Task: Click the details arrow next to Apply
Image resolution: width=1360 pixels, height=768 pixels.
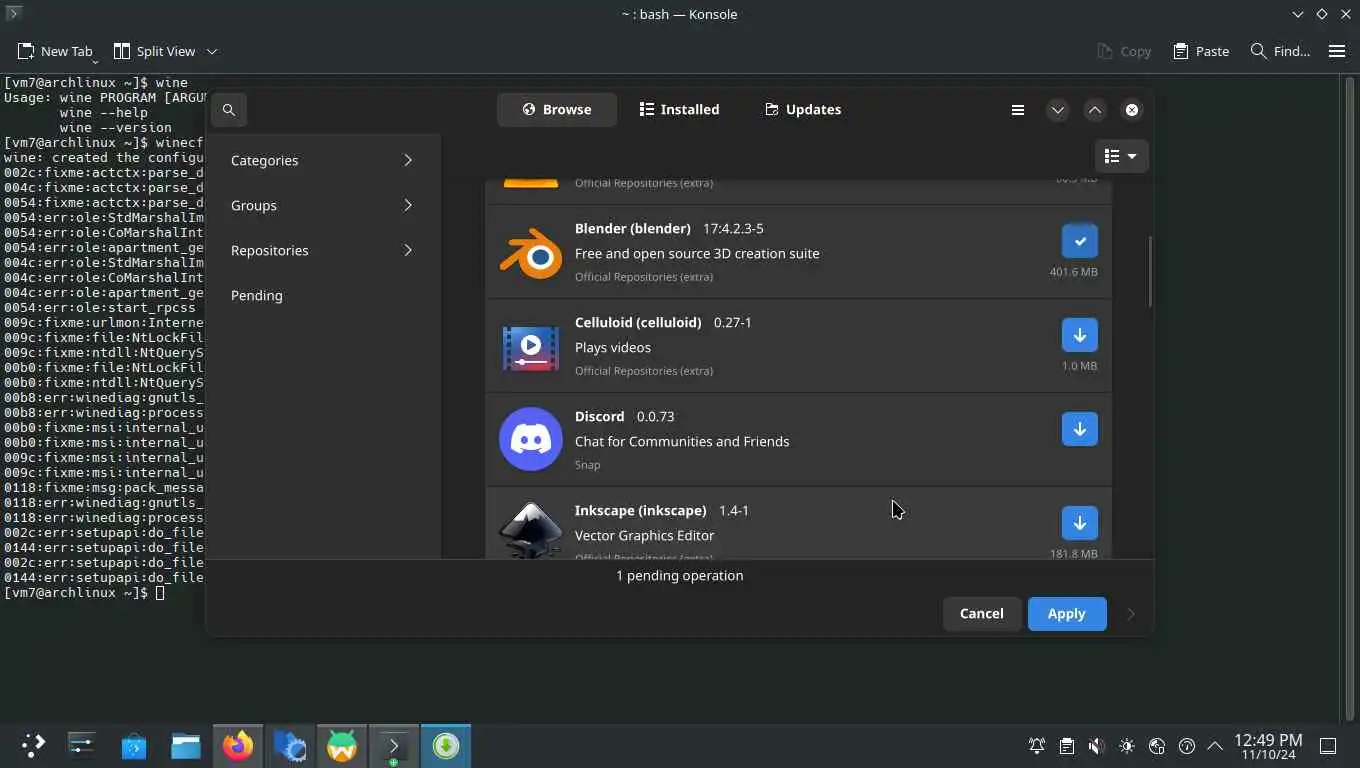Action: [x=1131, y=614]
